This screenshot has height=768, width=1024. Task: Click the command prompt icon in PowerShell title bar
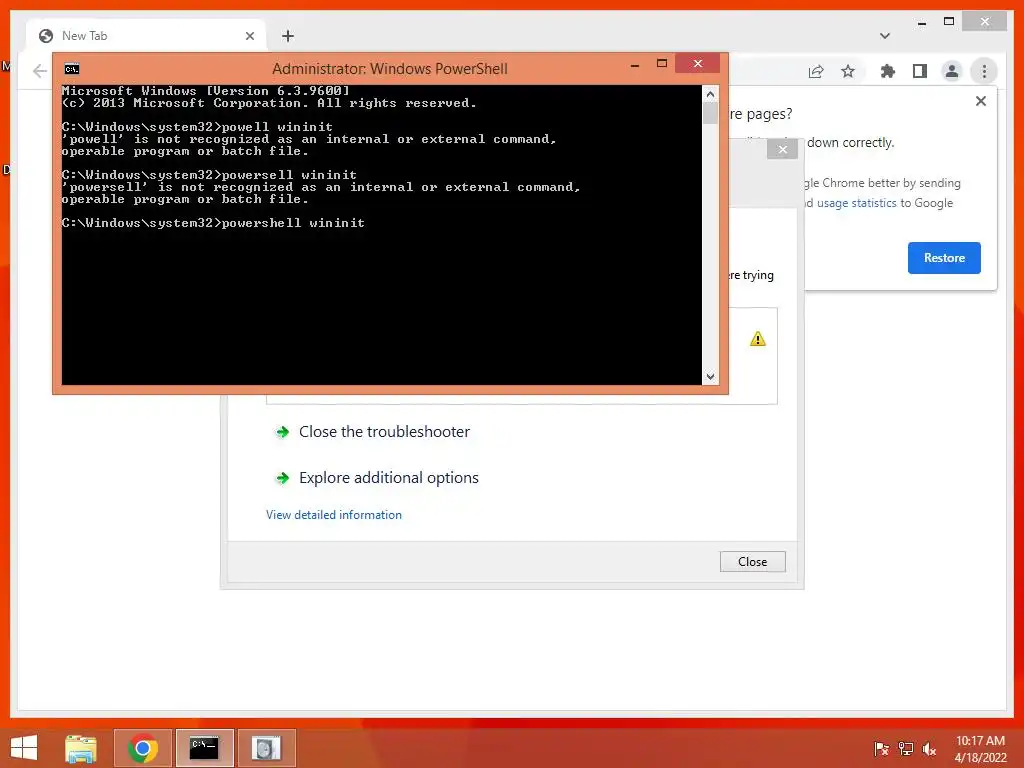[x=72, y=69]
